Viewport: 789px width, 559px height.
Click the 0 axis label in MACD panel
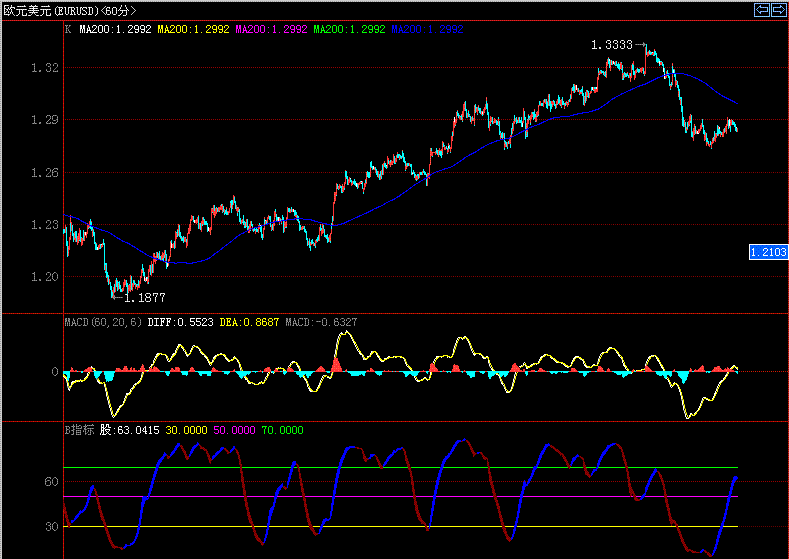click(55, 372)
